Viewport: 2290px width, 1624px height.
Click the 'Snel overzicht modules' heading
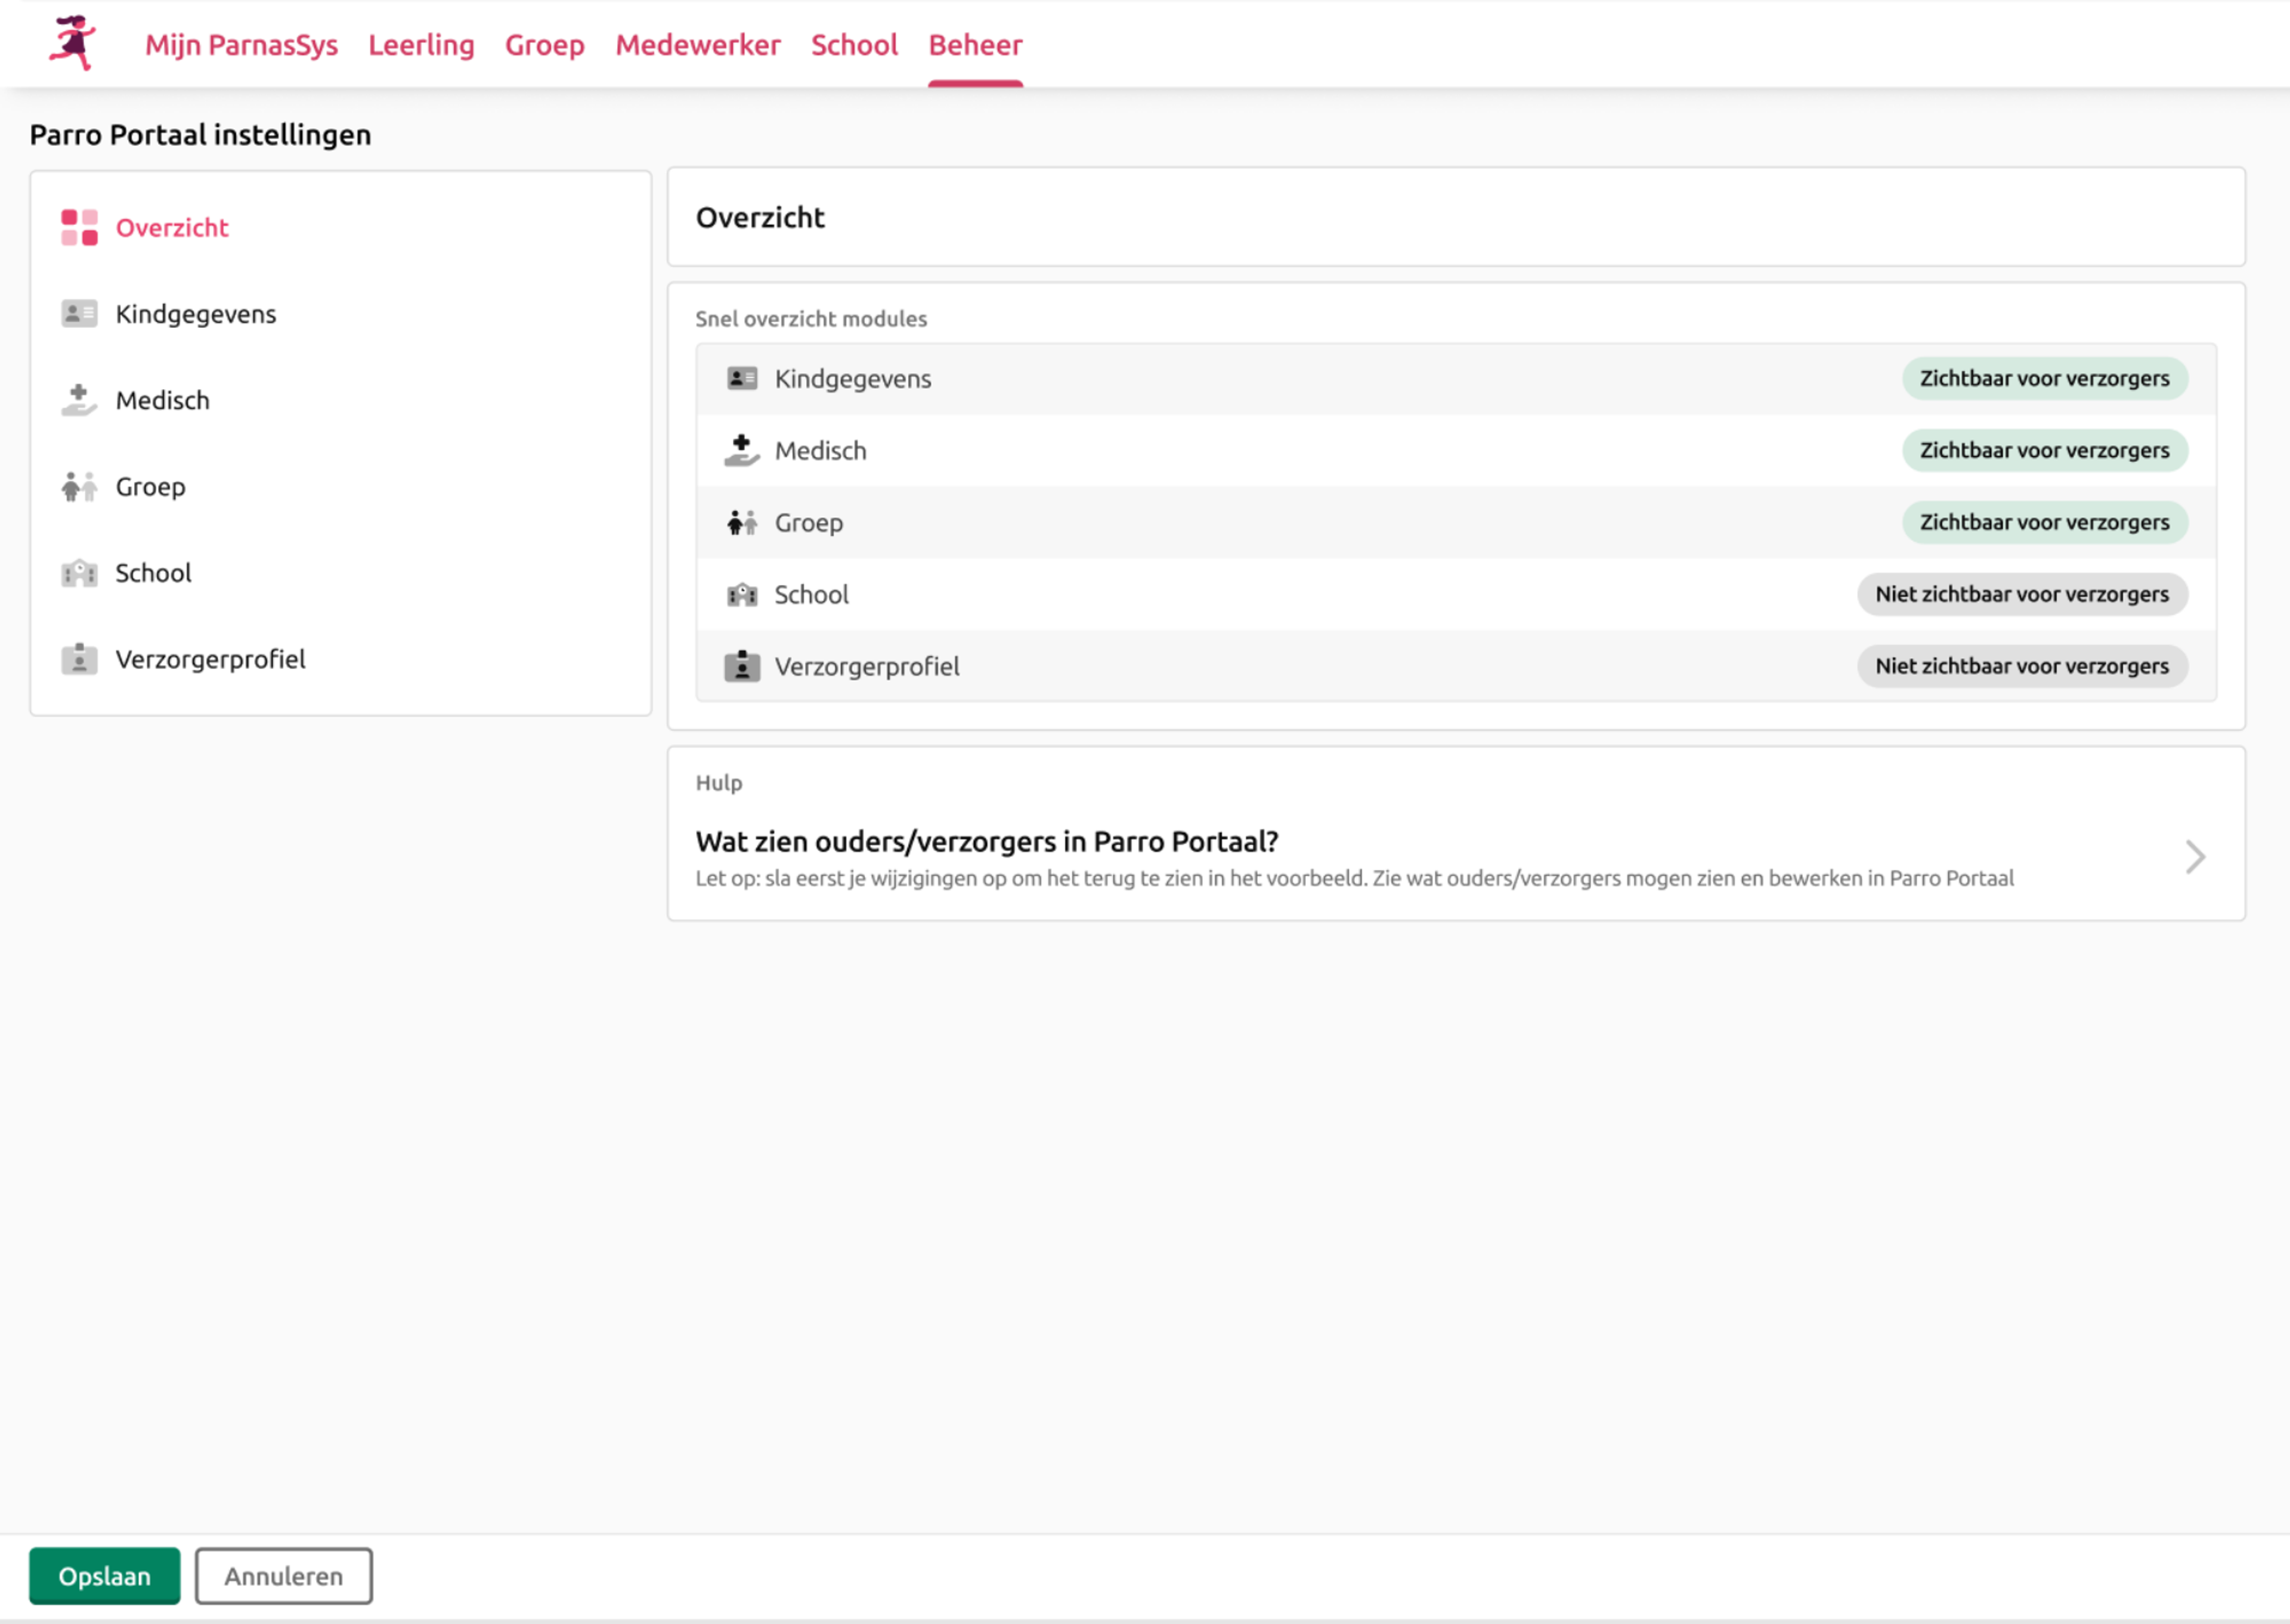pyautogui.click(x=811, y=319)
